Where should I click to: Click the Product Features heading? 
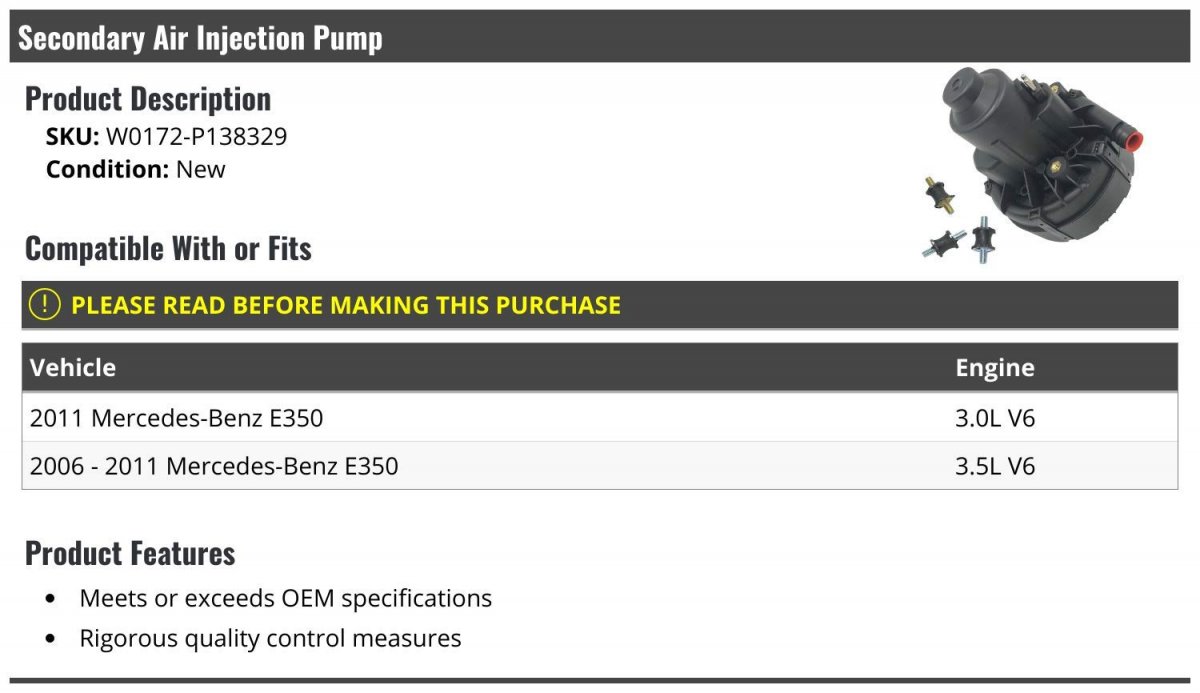coord(130,553)
